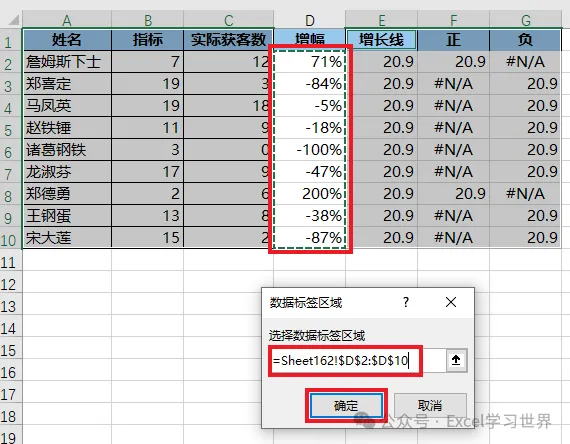Click #N/A in 负 column row 8
This screenshot has height=444, width=570.
coord(525,194)
